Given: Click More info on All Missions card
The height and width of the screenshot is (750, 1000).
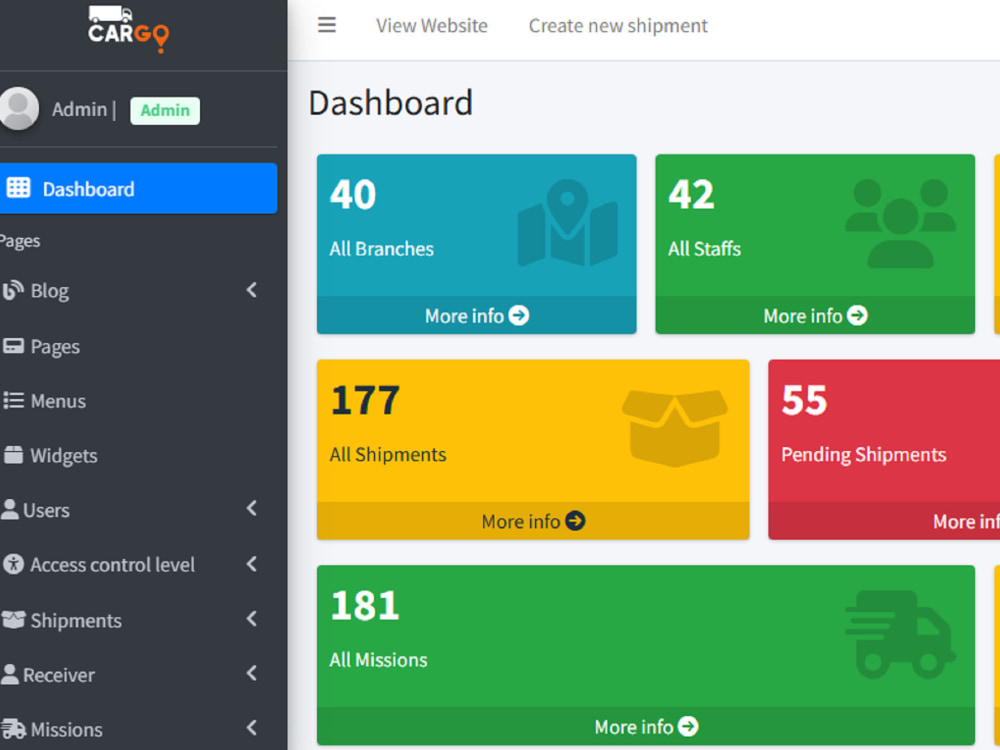Looking at the screenshot, I should [x=646, y=726].
